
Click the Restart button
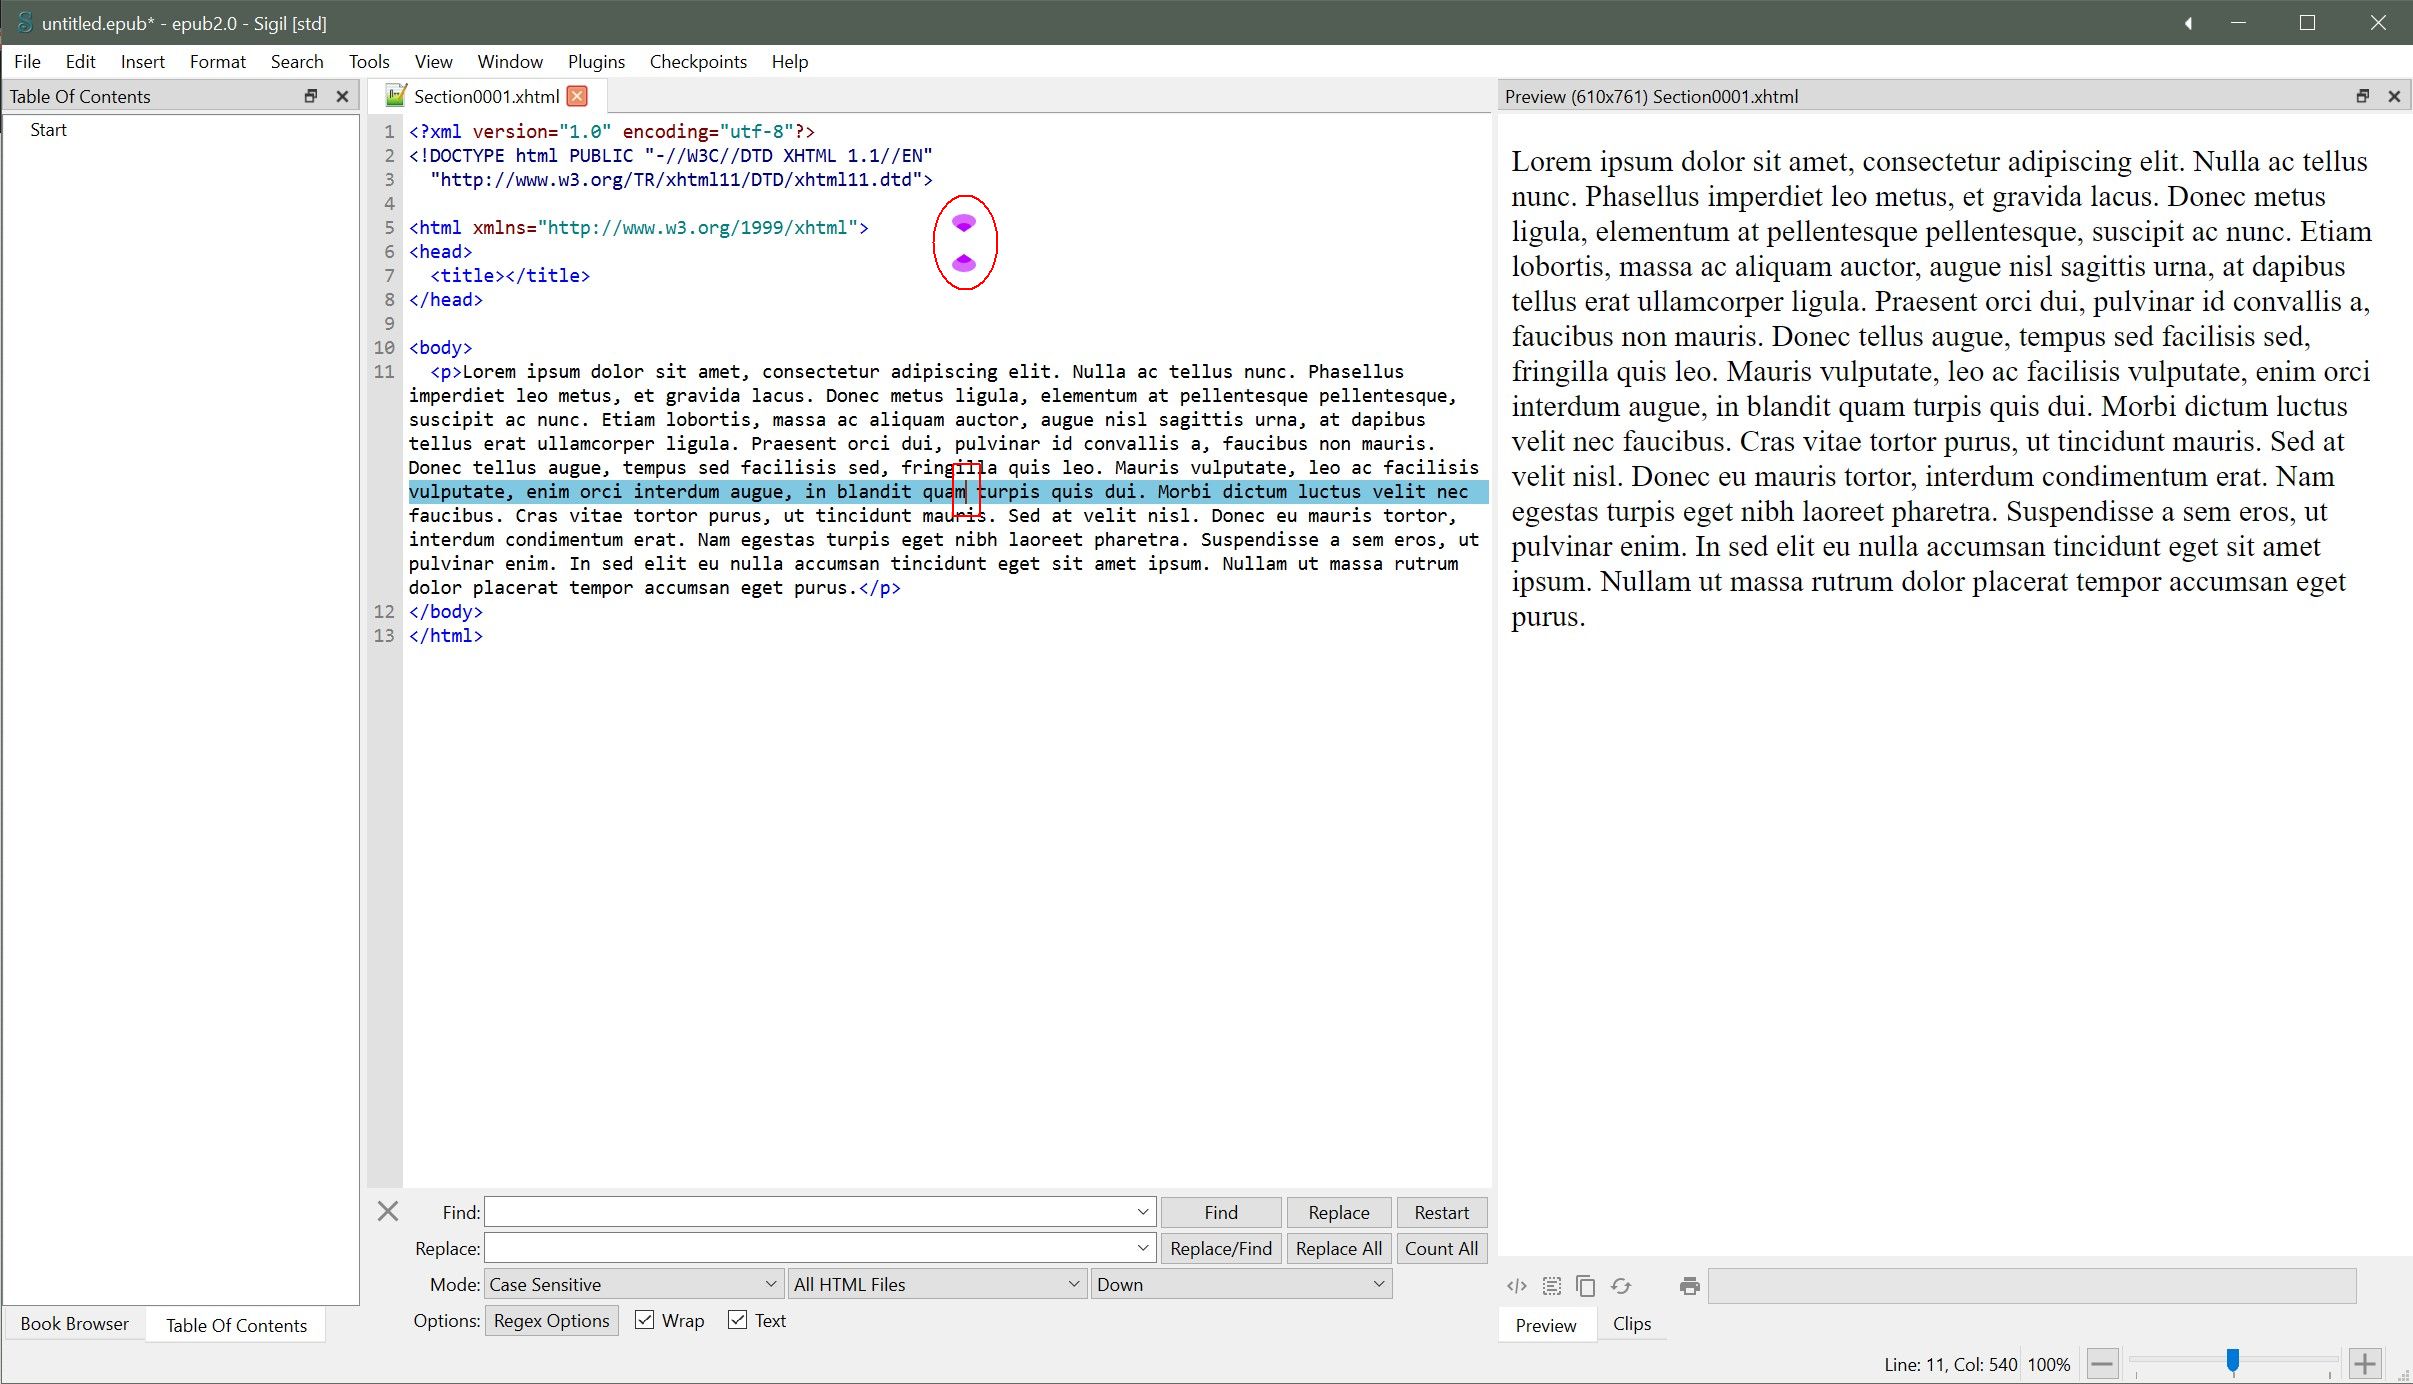click(x=1441, y=1212)
